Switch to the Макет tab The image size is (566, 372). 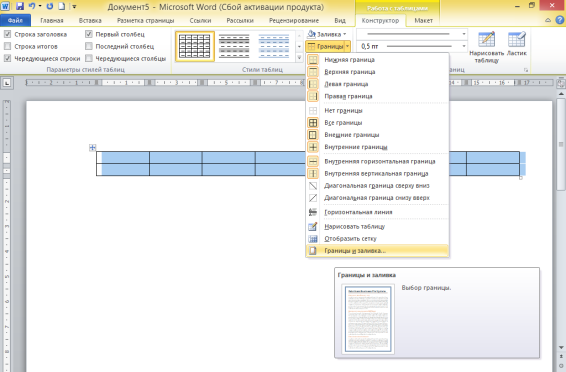tap(423, 21)
